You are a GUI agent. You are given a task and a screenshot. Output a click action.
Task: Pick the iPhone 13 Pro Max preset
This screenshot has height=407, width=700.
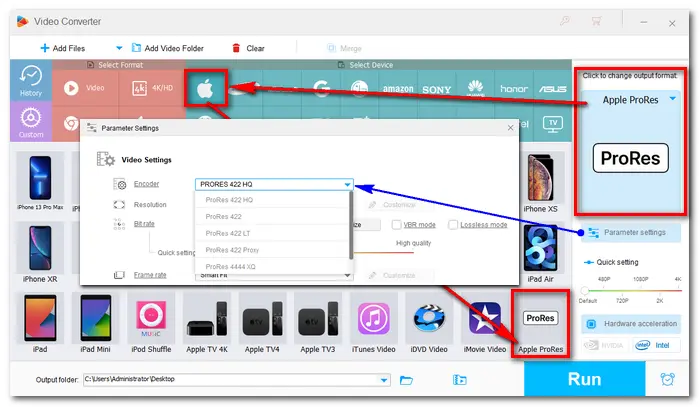40,182
